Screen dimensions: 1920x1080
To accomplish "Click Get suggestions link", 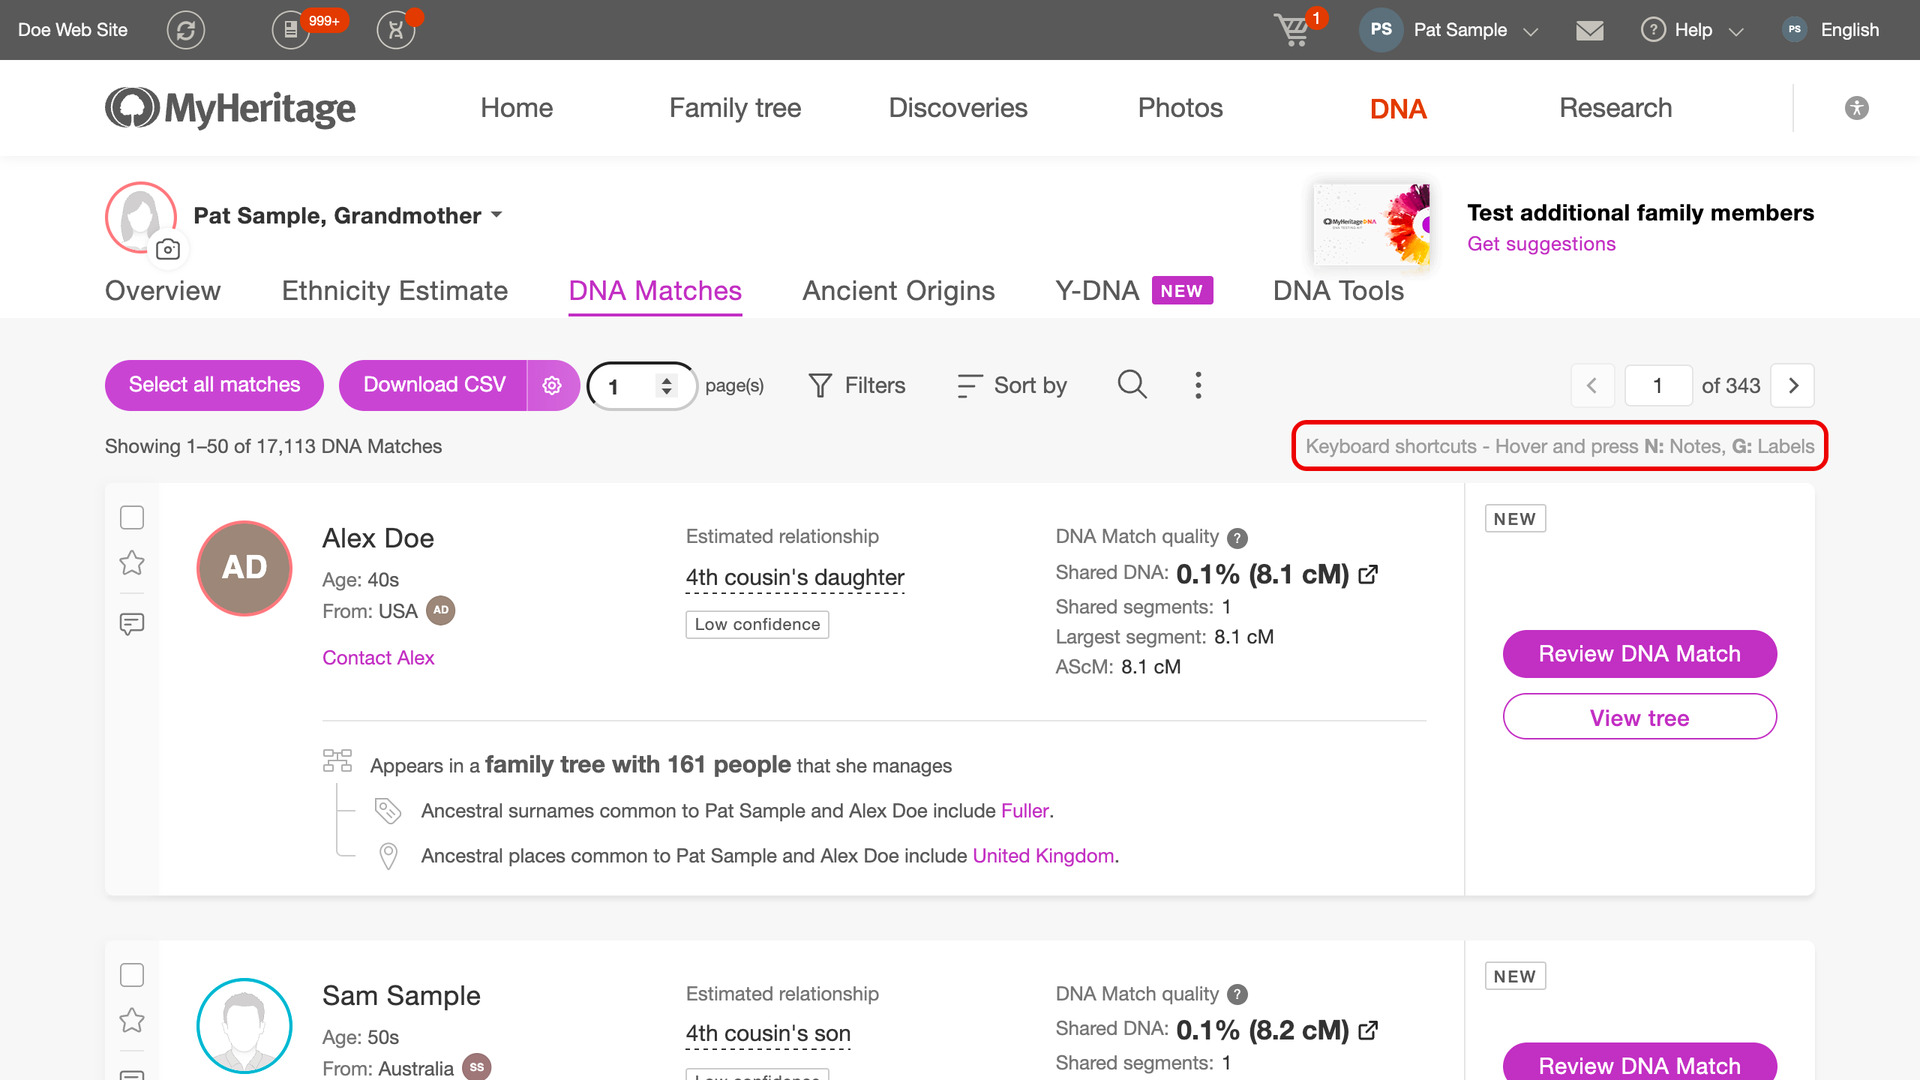I will 1541,244.
